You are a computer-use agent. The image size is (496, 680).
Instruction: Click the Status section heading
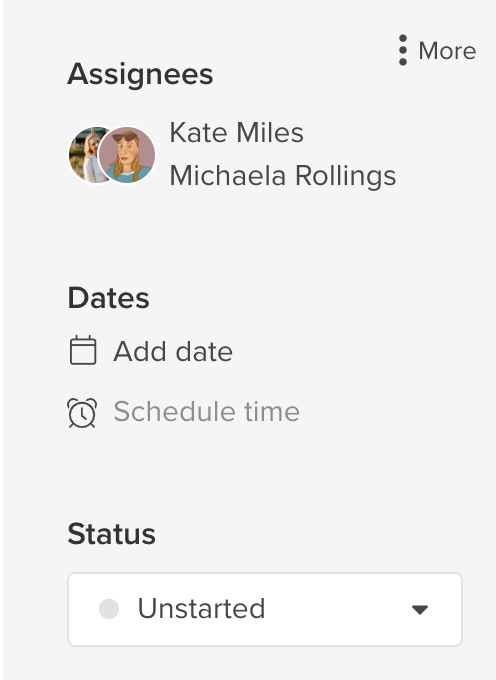tap(111, 533)
